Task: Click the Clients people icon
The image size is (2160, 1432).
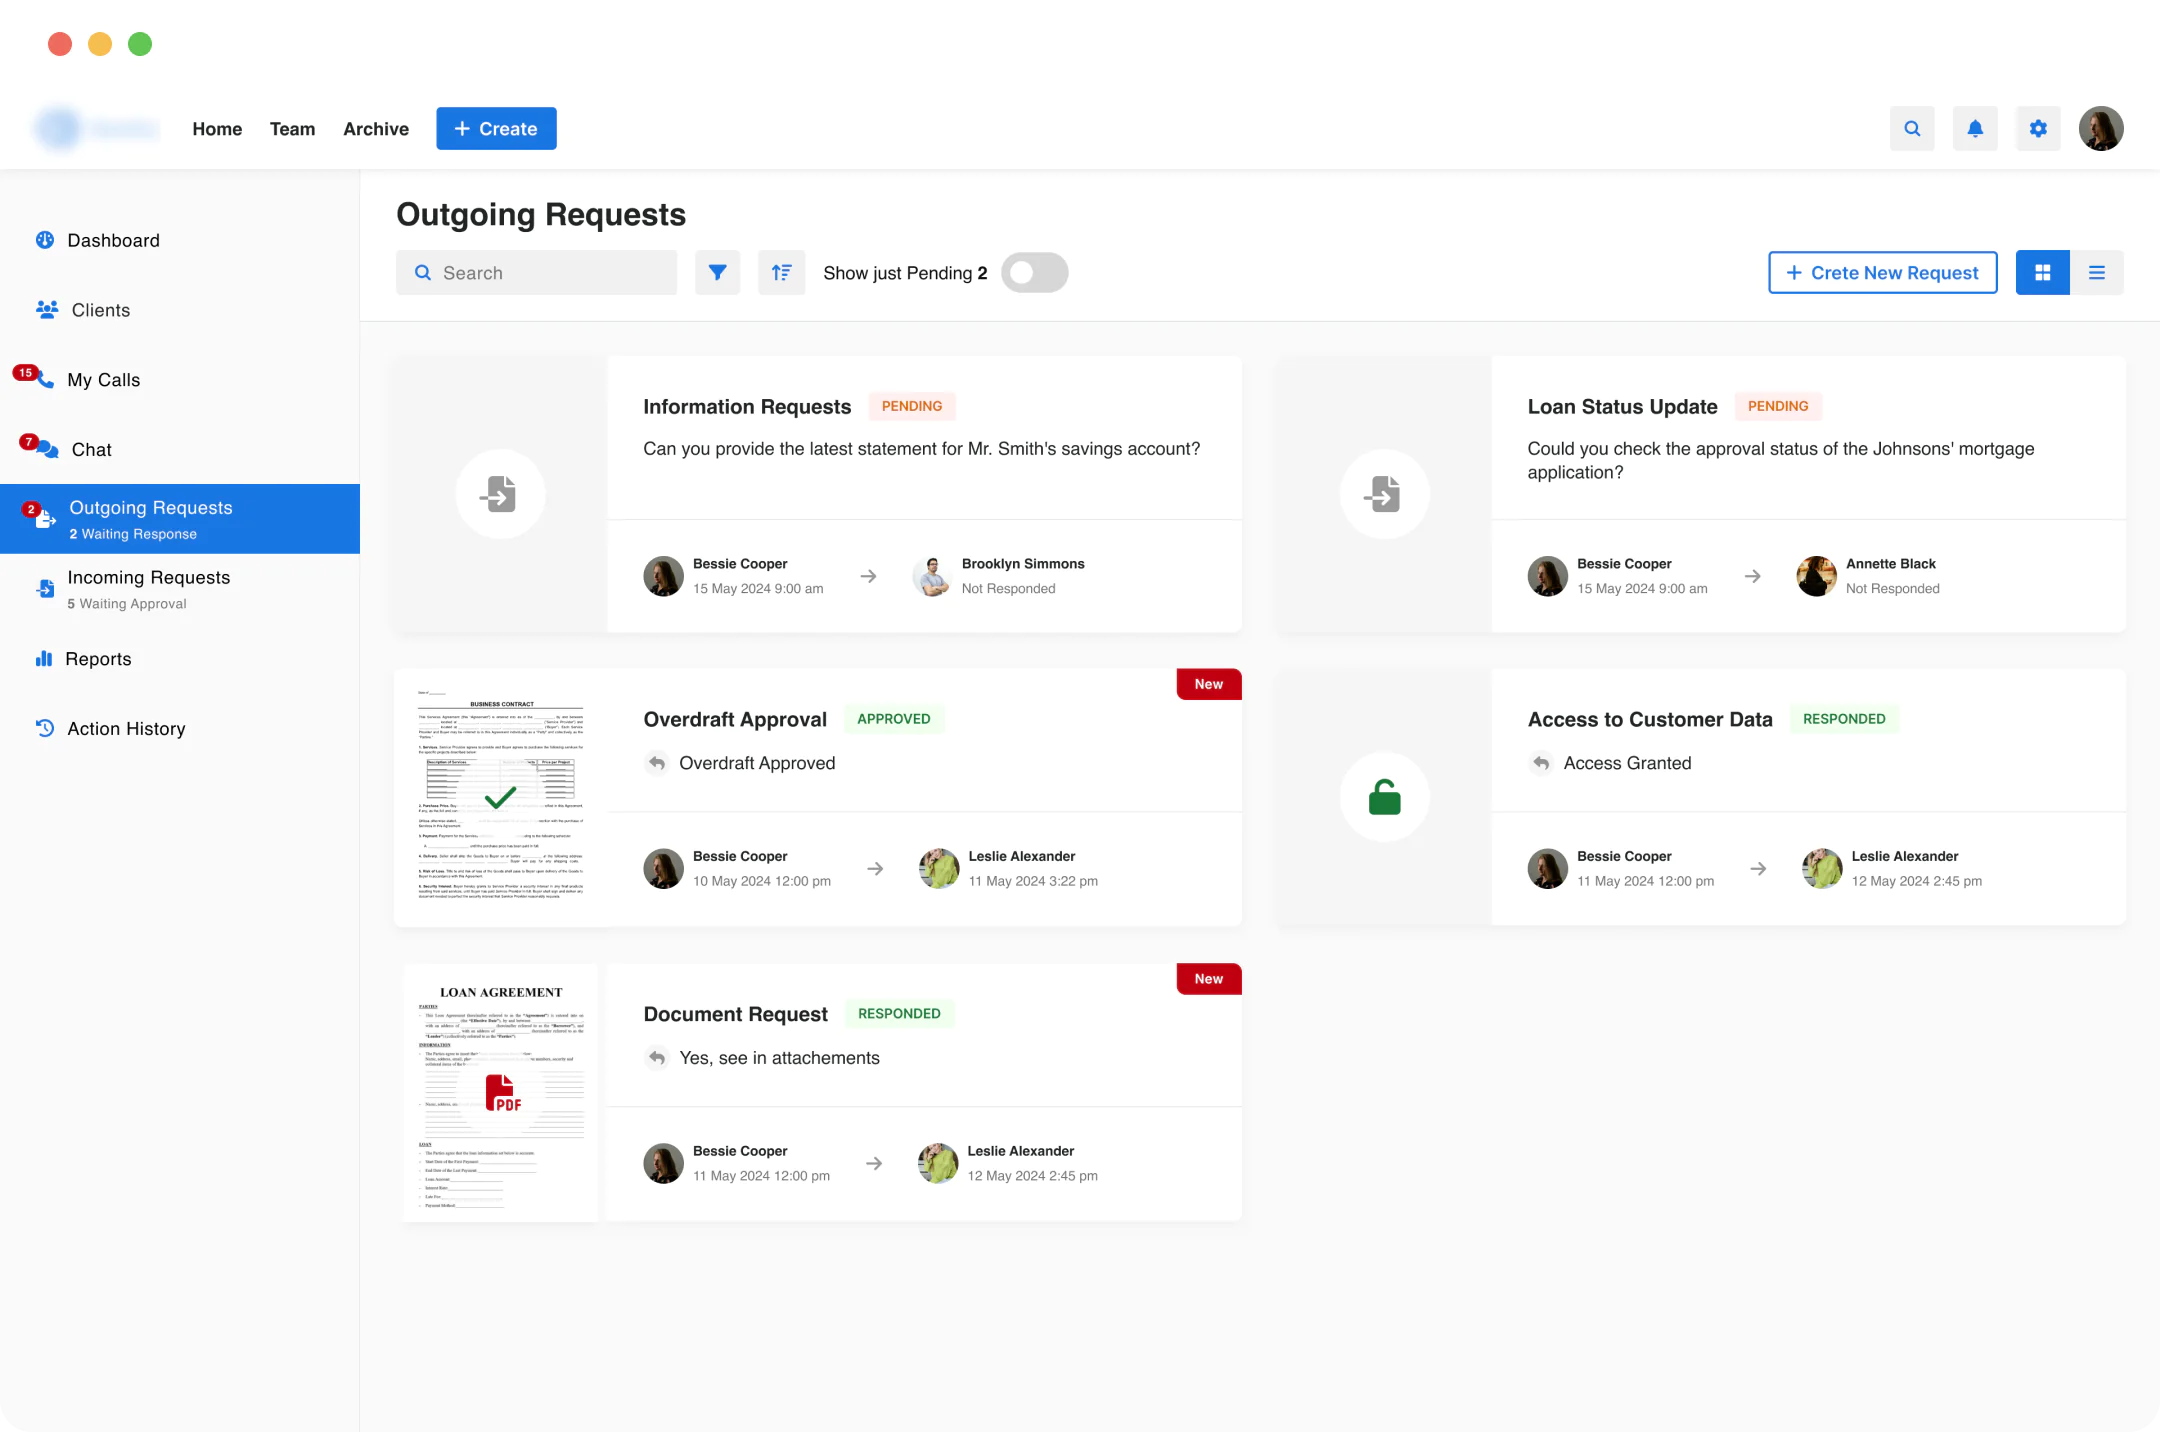Action: click(x=47, y=310)
